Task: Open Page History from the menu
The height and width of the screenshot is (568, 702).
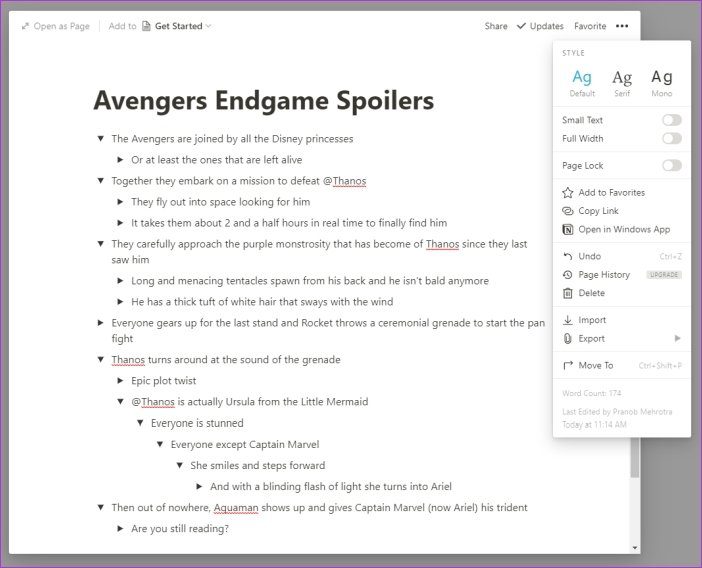Action: 622,275
